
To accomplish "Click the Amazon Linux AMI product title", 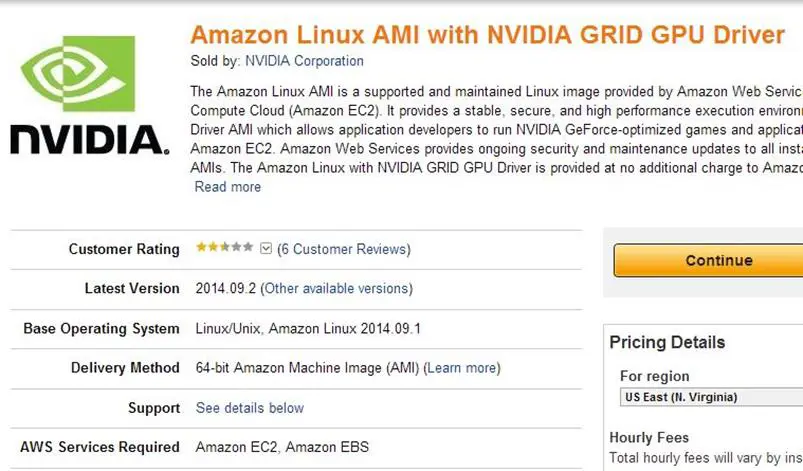I will point(487,34).
